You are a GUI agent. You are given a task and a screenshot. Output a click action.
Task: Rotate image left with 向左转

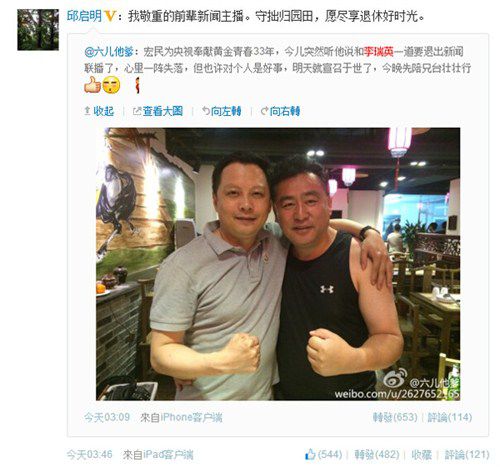(x=221, y=111)
